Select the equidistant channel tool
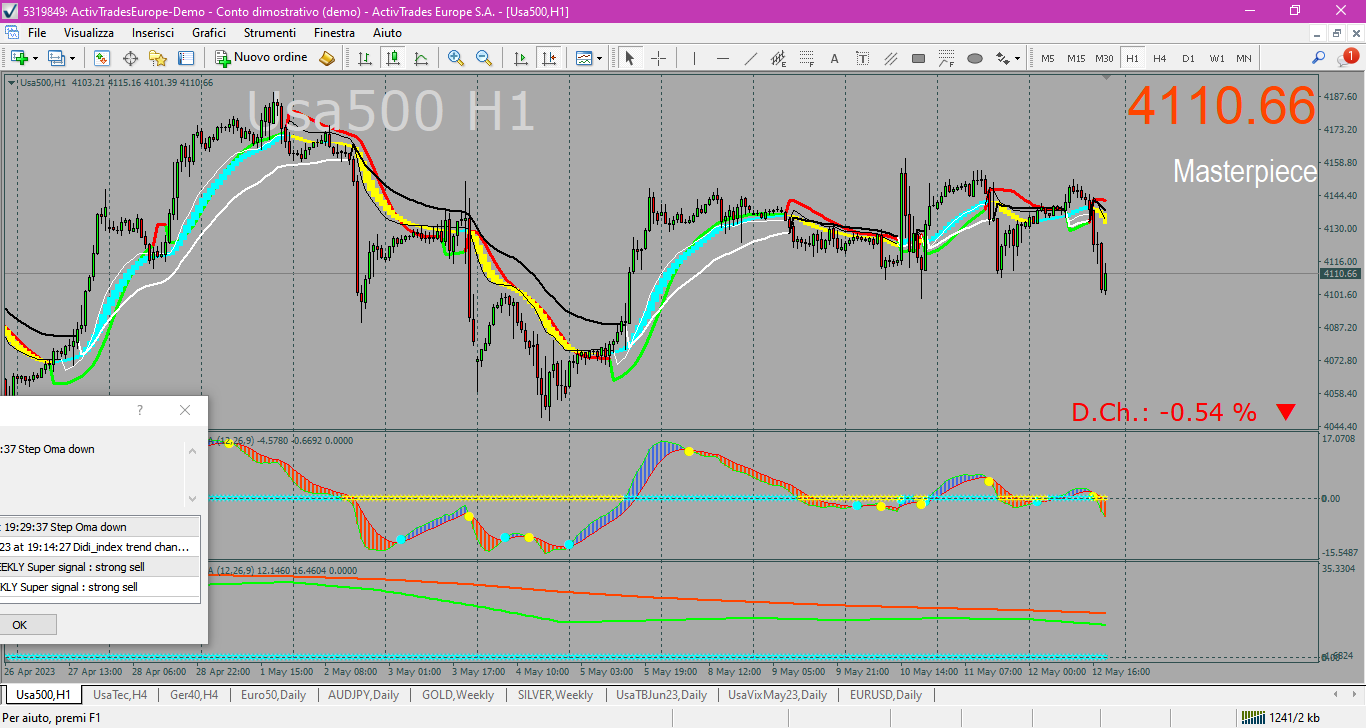The image size is (1366, 728). pos(778,58)
